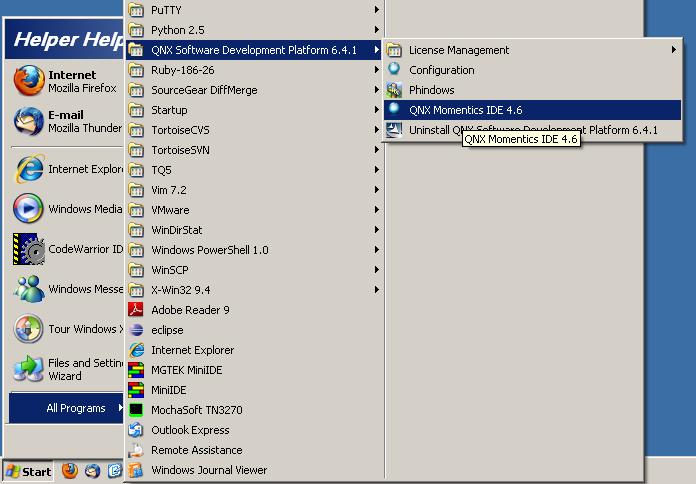
Task: Open Windows Messenger icon
Action: (28, 289)
